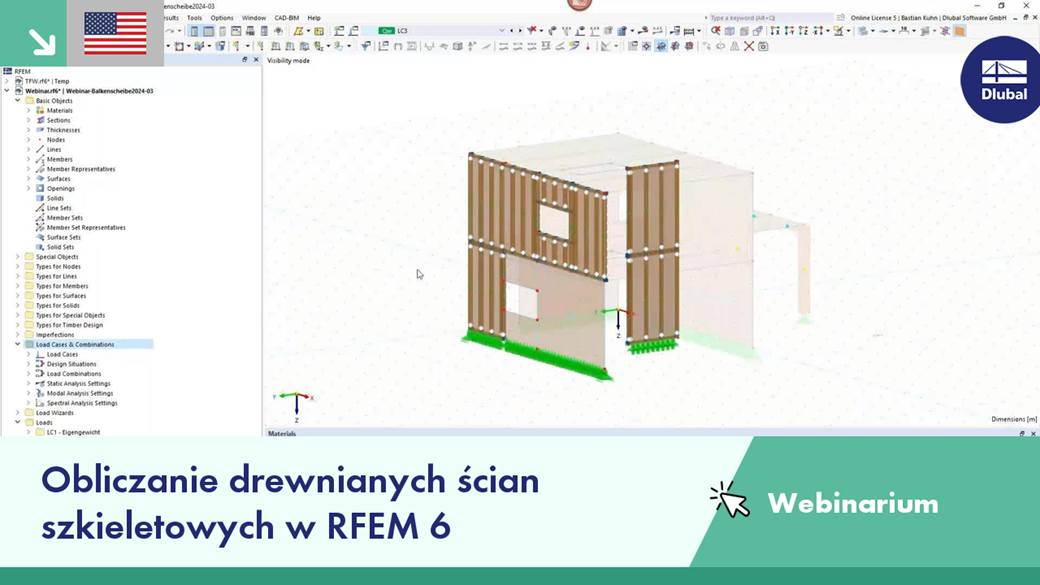Screen dimensions: 1040x585
Task: Select Load Combinations tree item
Action: click(74, 374)
